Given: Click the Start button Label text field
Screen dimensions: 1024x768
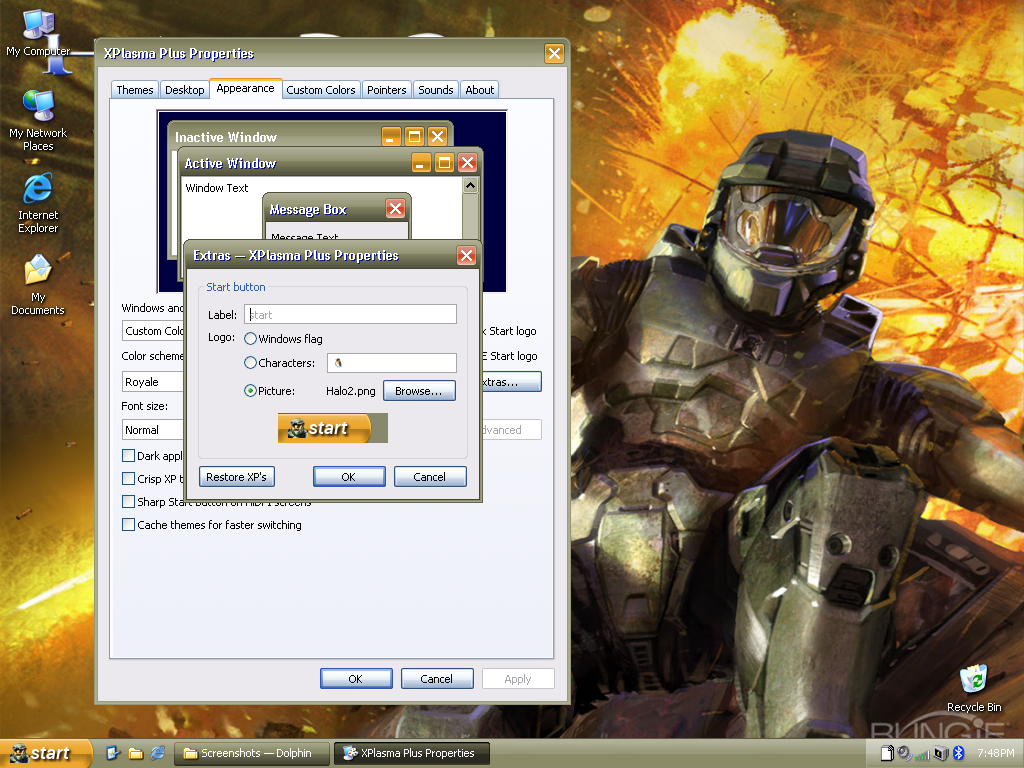Looking at the screenshot, I should [x=351, y=314].
